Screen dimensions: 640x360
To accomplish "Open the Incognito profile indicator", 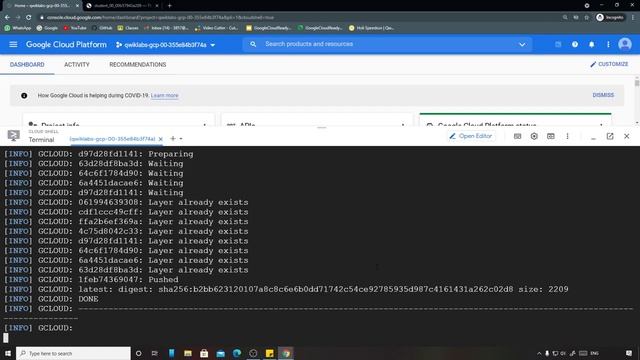I will coord(610,17).
